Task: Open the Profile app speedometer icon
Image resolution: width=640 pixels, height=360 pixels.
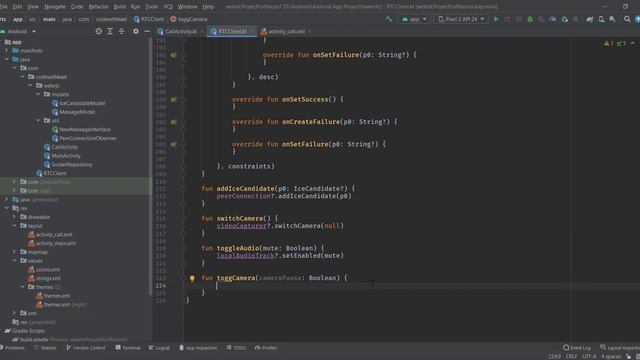Action: 553,19
